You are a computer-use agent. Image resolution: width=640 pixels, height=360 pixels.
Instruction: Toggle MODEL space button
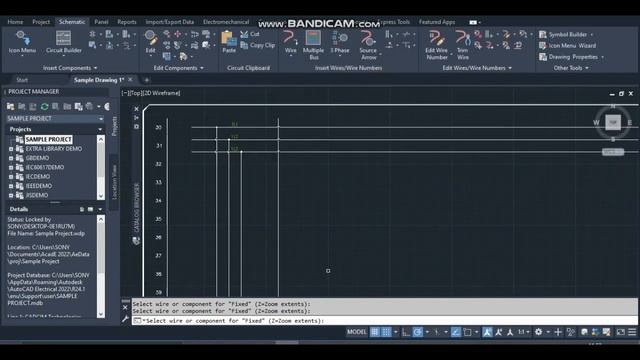coord(356,332)
